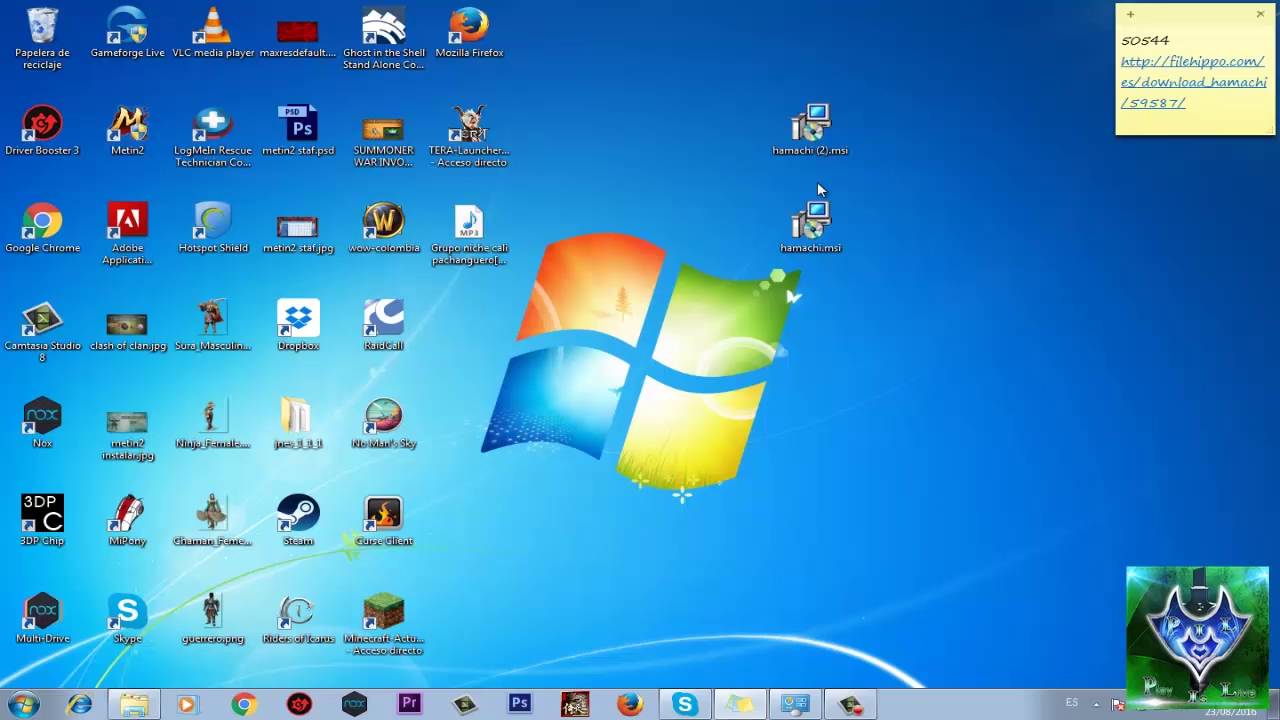Launch TERA-Launcher Acceso directo shortcut

tap(469, 136)
